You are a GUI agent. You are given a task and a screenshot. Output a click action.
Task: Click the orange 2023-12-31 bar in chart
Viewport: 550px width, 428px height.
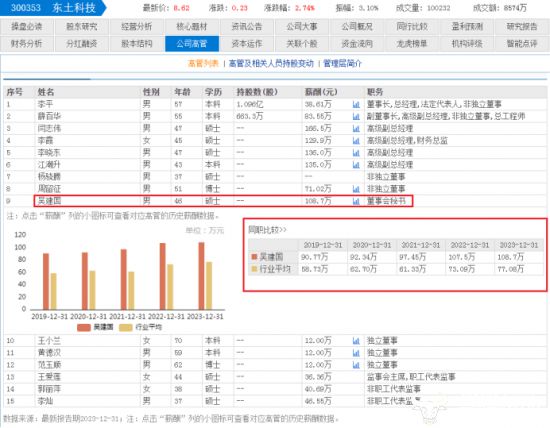point(201,276)
